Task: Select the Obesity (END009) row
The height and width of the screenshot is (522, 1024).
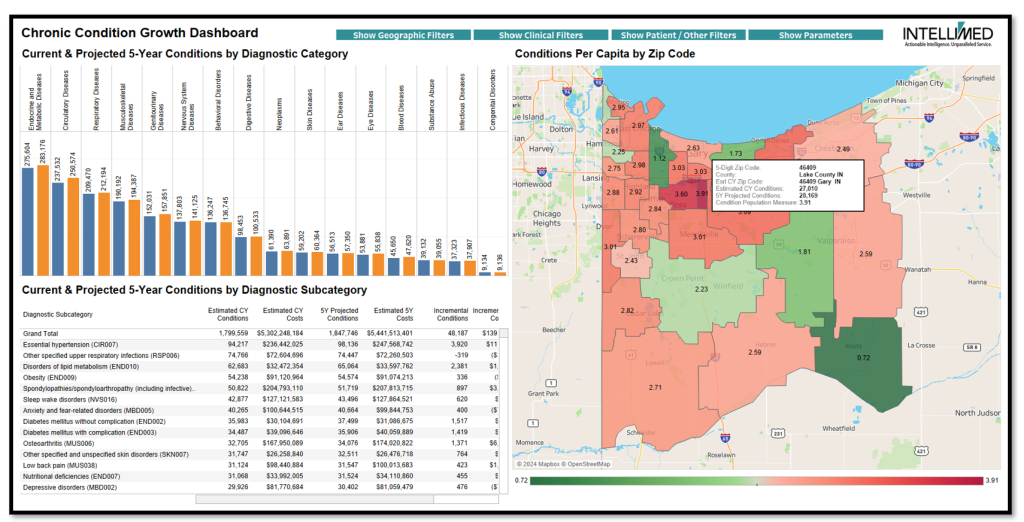Action: (260, 378)
